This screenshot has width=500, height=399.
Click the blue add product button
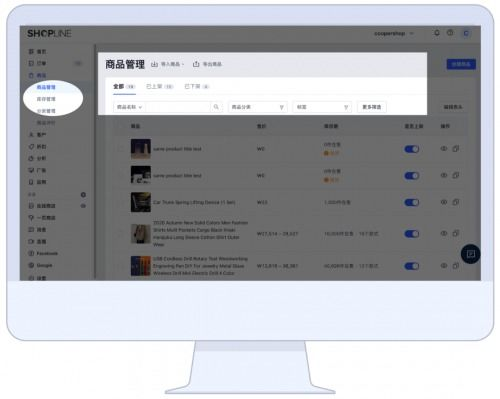(461, 64)
